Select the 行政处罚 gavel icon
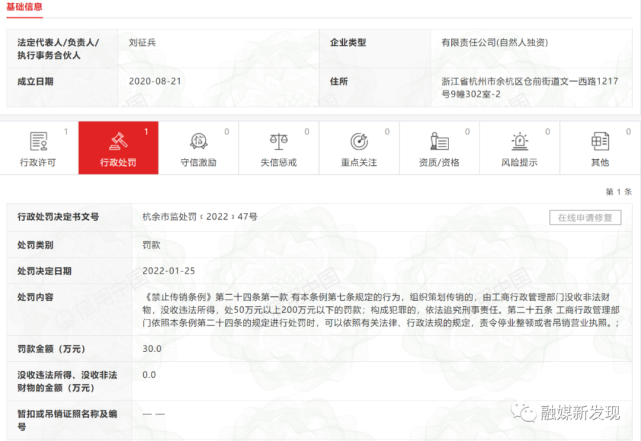Screen dimensions: 641x441 click(118, 141)
